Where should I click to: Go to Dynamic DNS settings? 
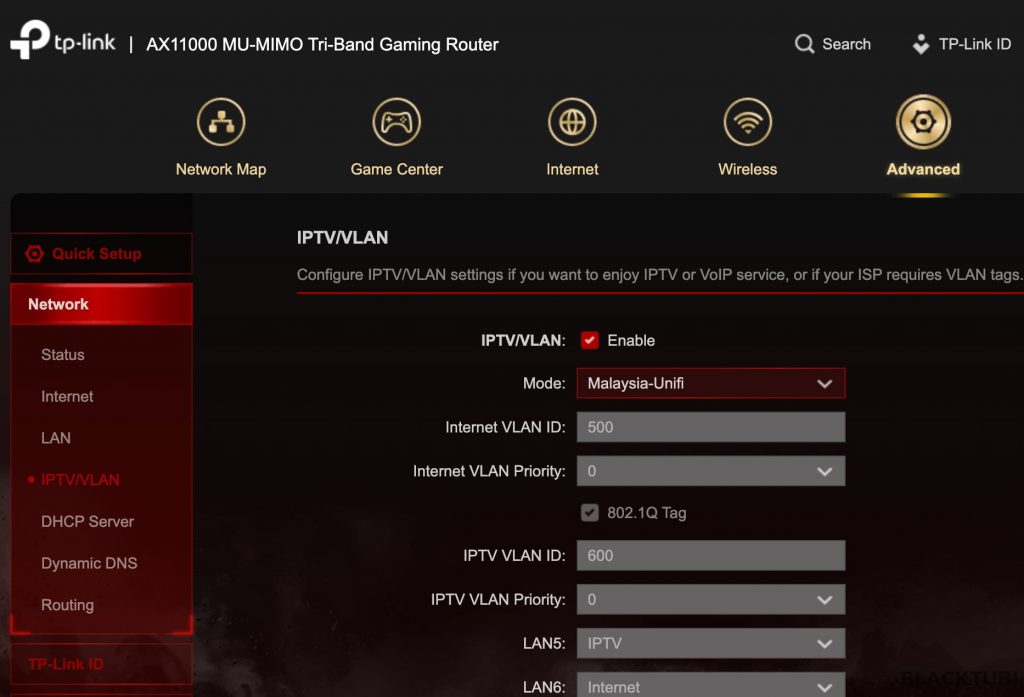(x=89, y=563)
